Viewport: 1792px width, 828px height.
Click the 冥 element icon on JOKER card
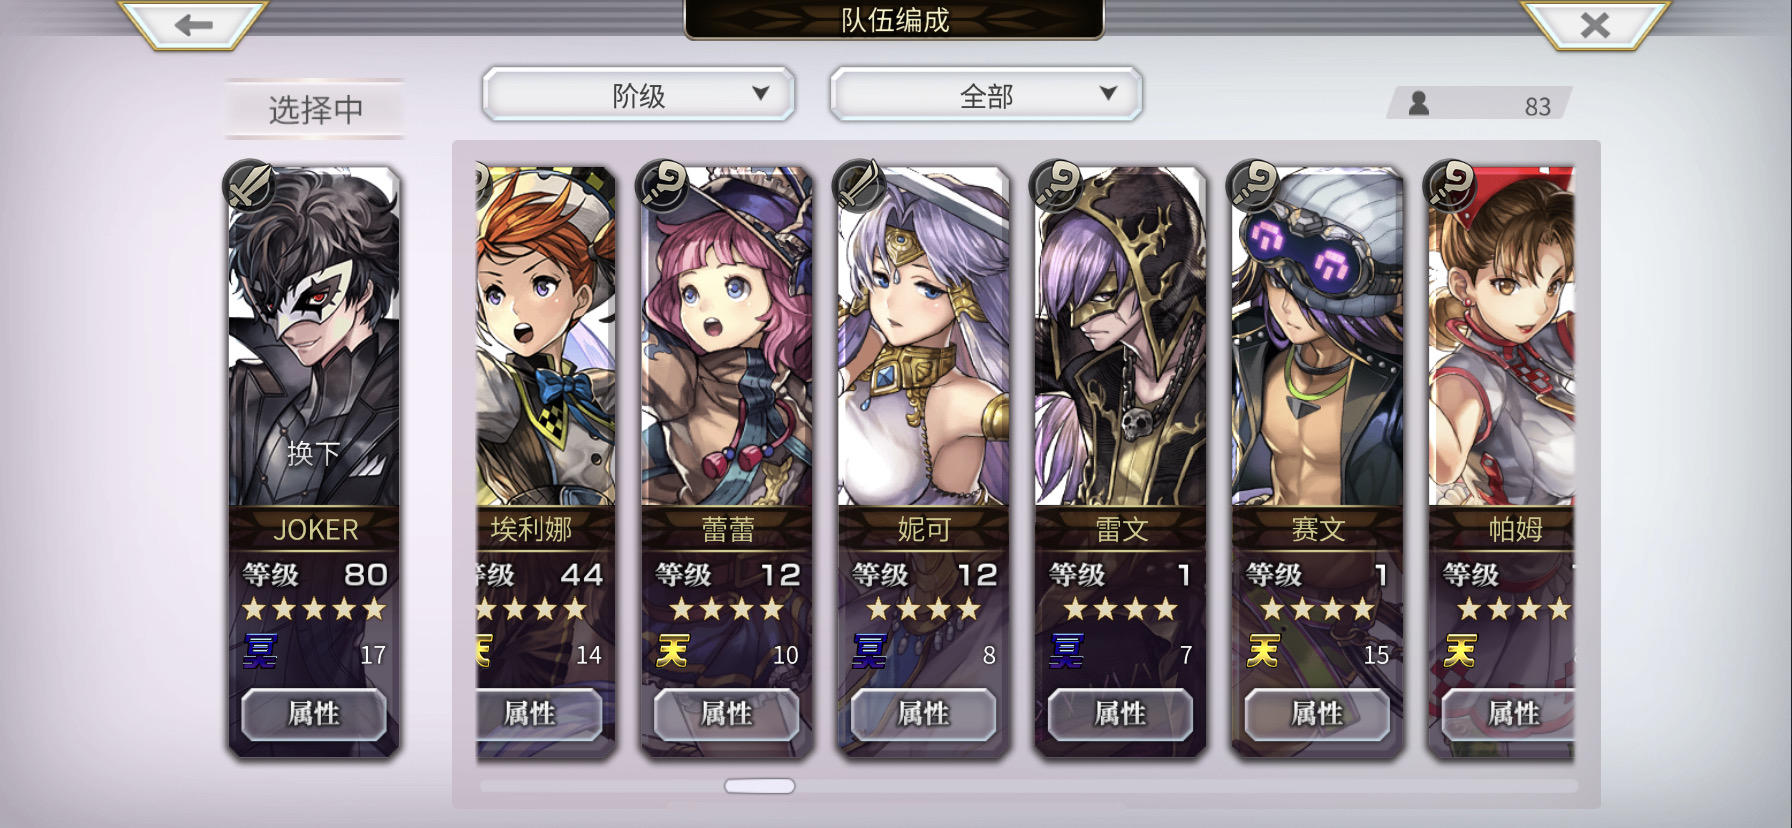coord(261,651)
